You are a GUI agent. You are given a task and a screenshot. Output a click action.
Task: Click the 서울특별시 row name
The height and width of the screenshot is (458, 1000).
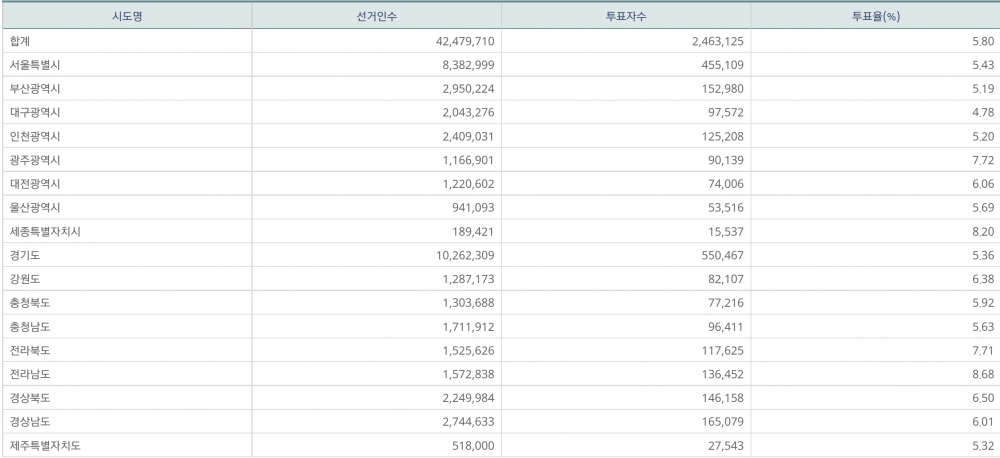tap(35, 65)
